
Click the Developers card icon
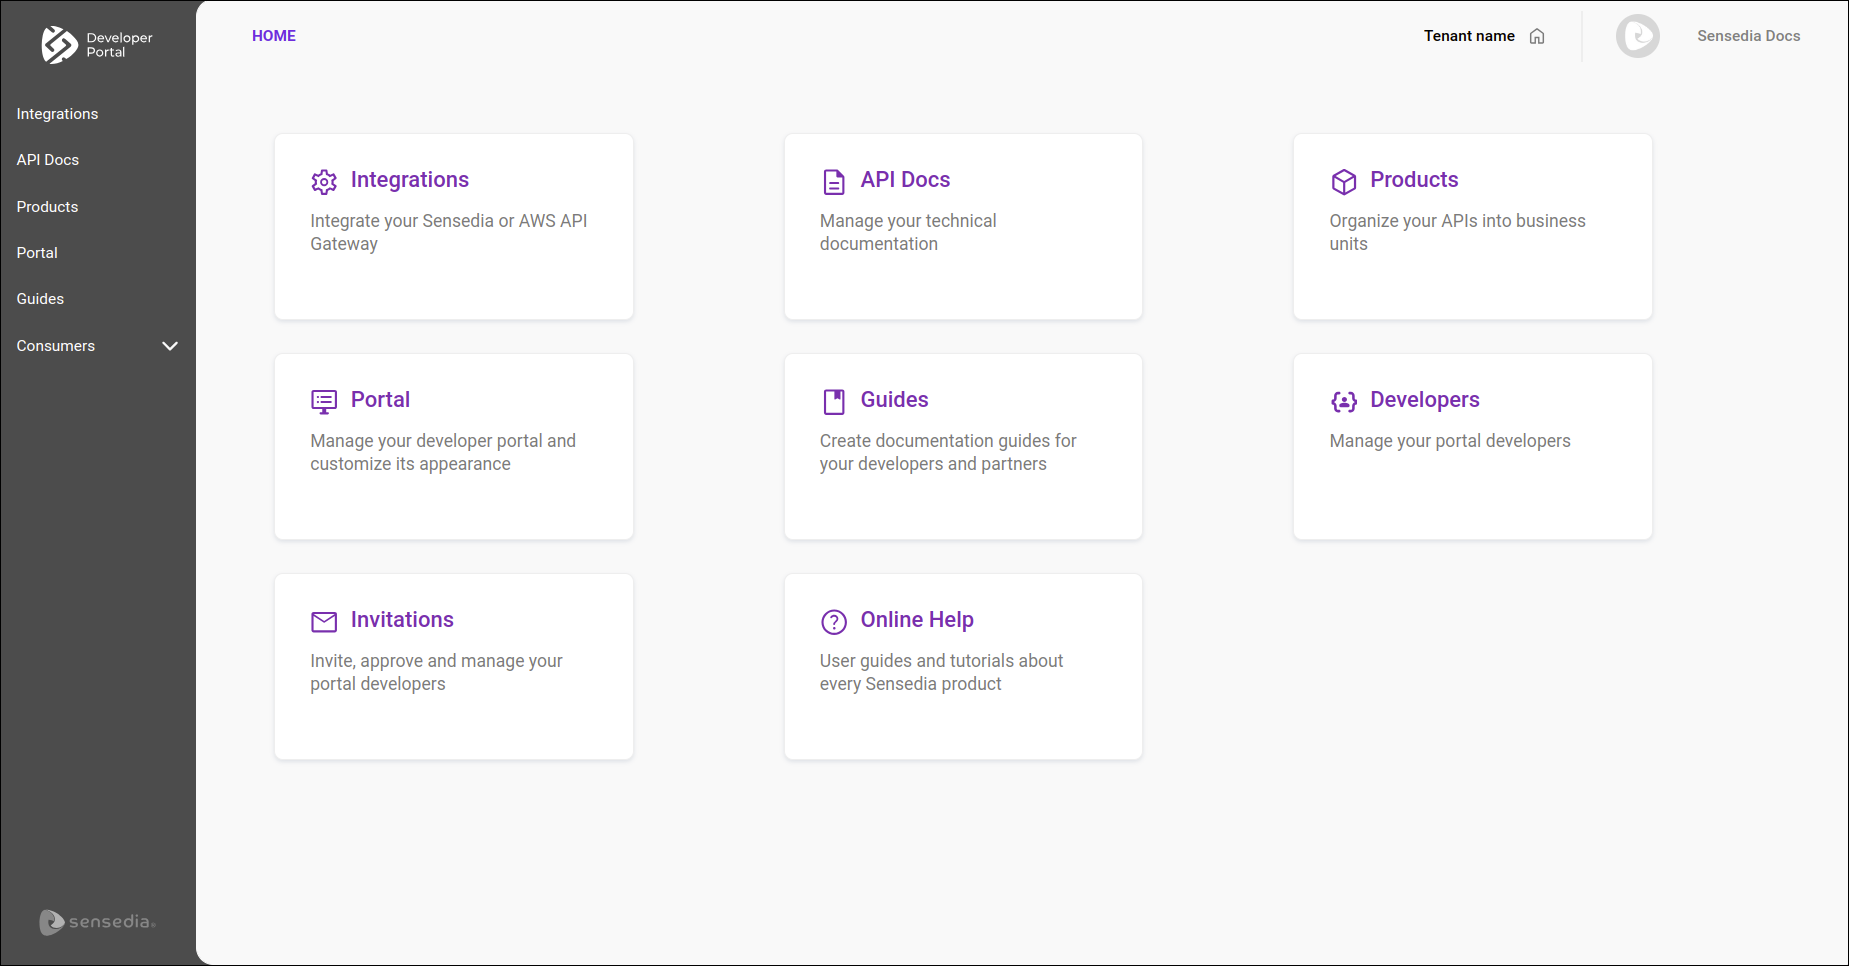pyautogui.click(x=1344, y=402)
